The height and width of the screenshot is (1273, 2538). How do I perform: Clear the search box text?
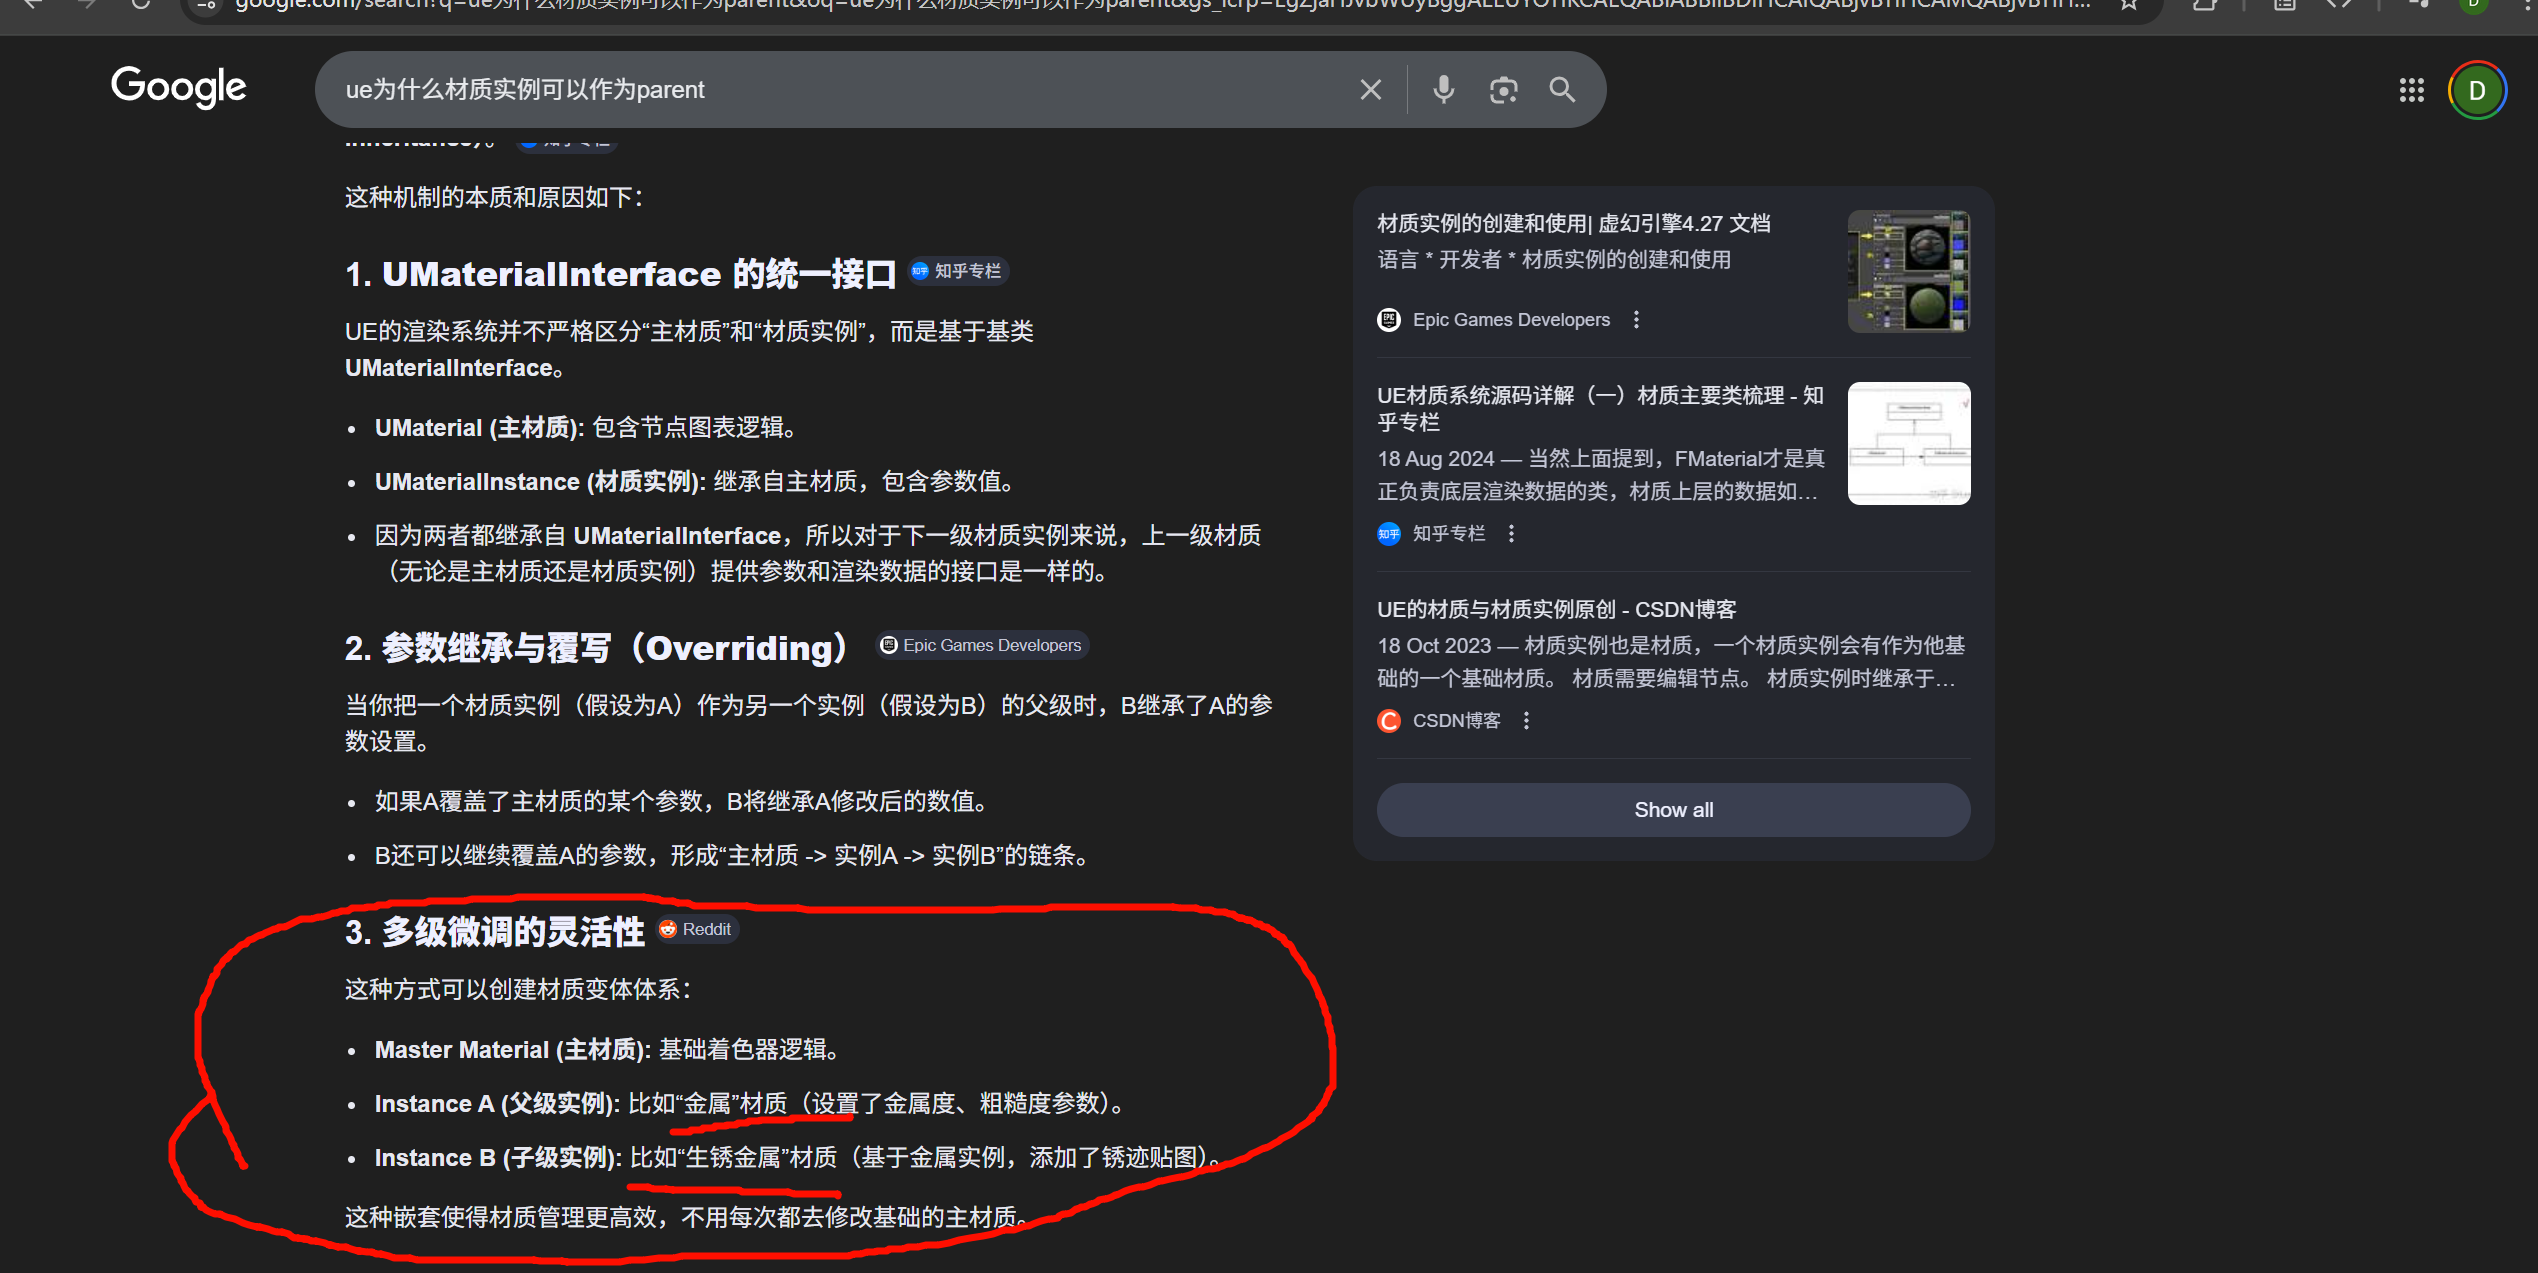[x=1370, y=90]
